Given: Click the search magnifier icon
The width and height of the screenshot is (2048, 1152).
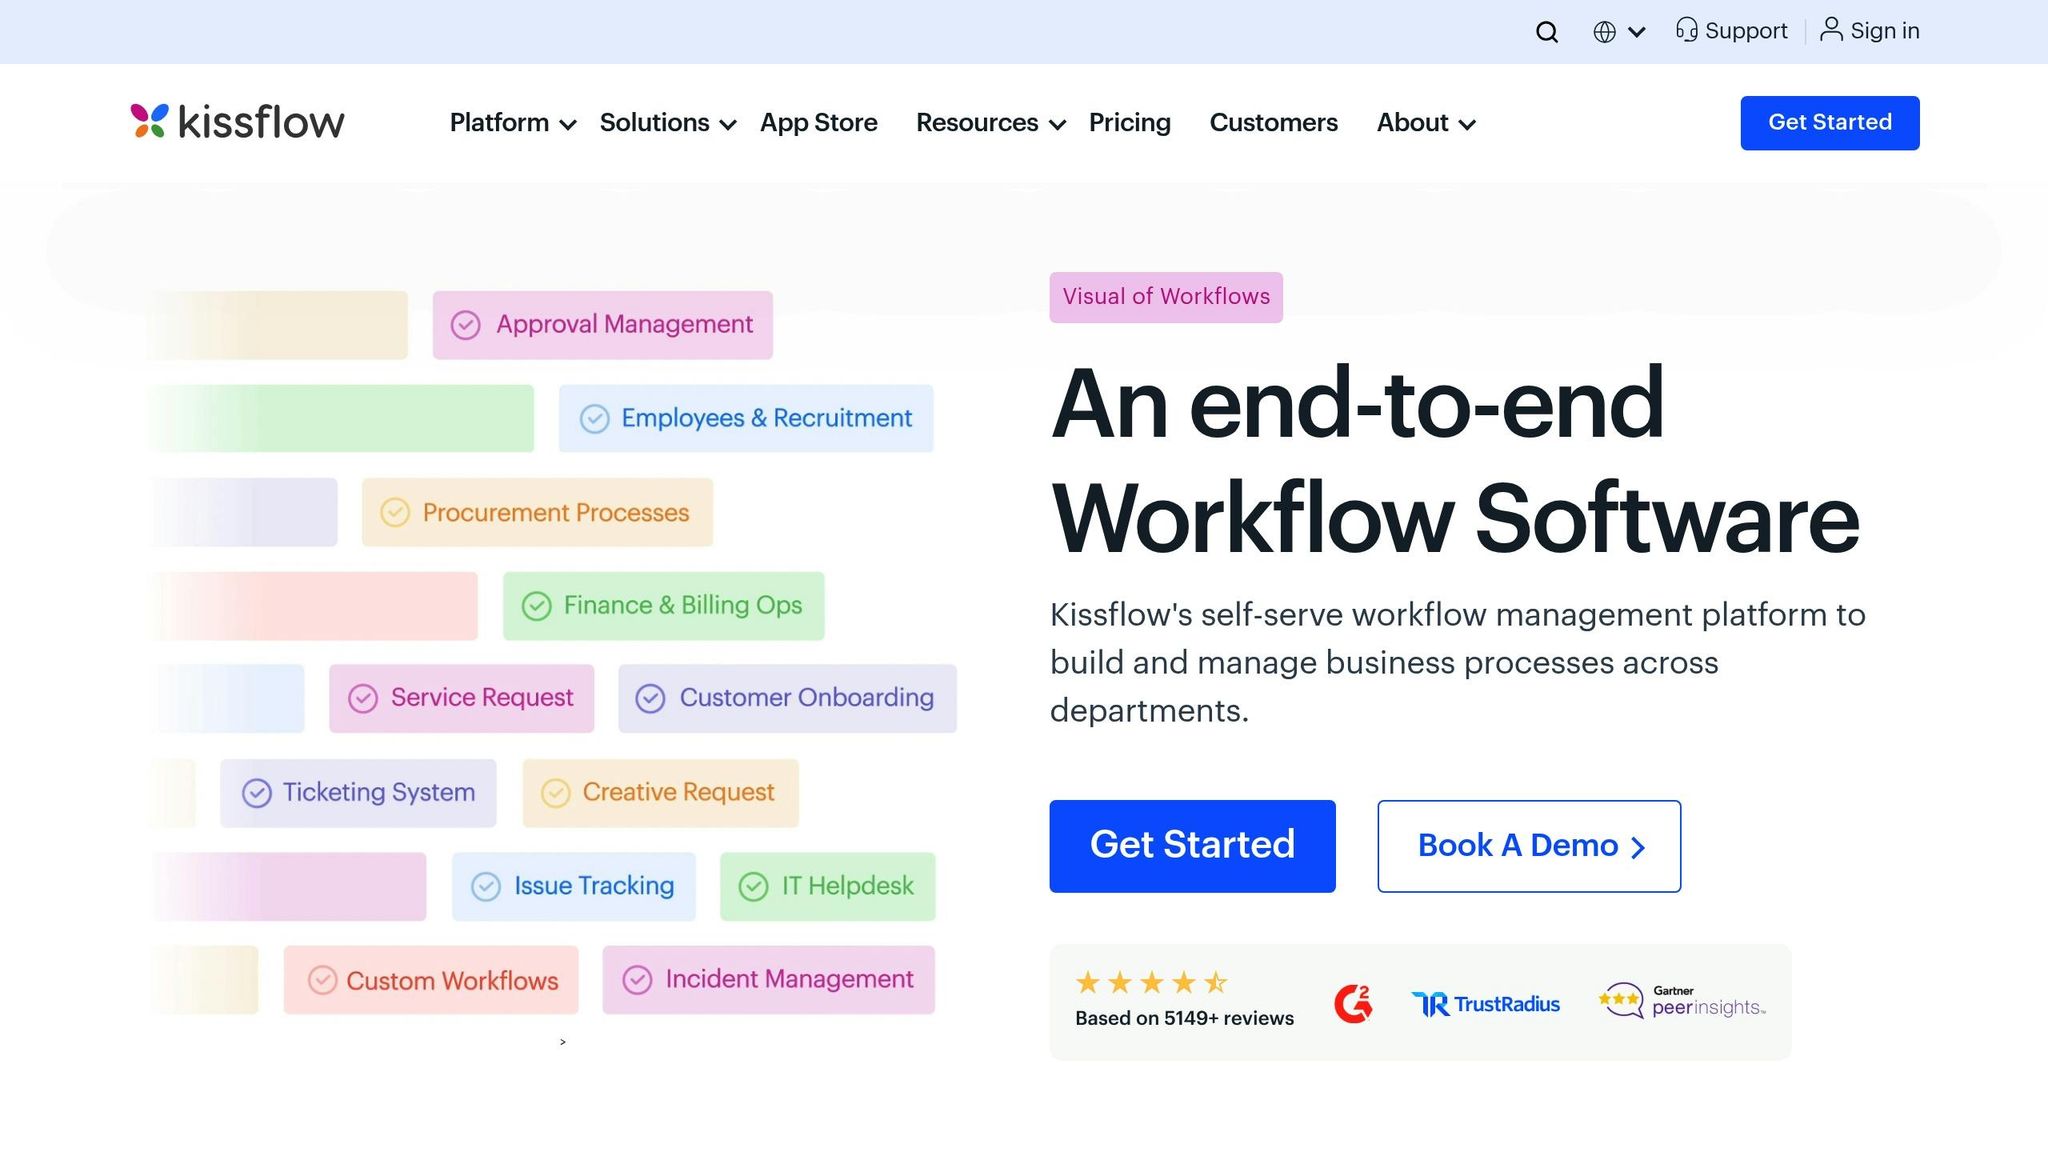Looking at the screenshot, I should pyautogui.click(x=1547, y=32).
